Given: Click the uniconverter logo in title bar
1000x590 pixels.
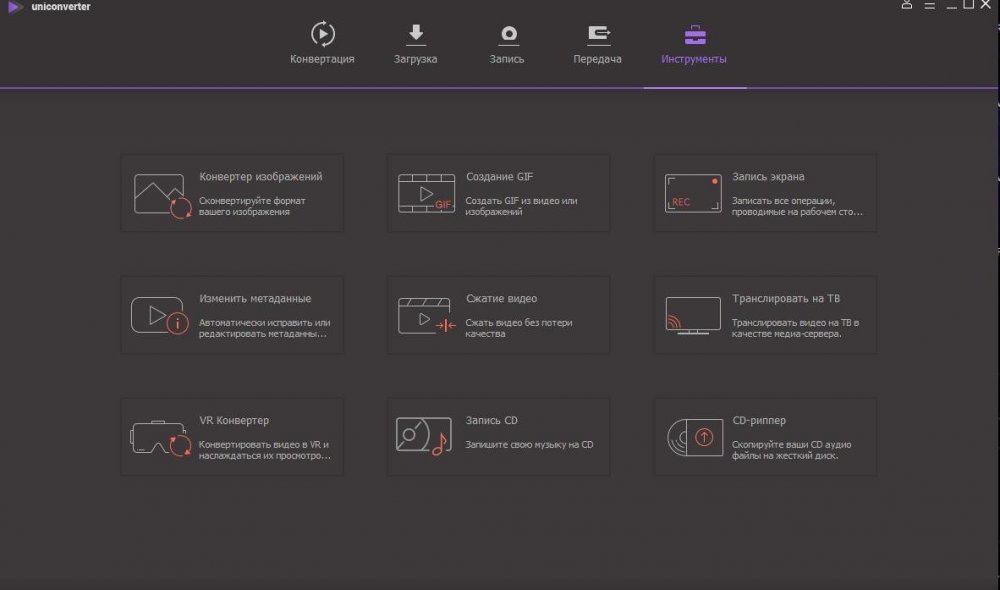Looking at the screenshot, I should [x=15, y=7].
